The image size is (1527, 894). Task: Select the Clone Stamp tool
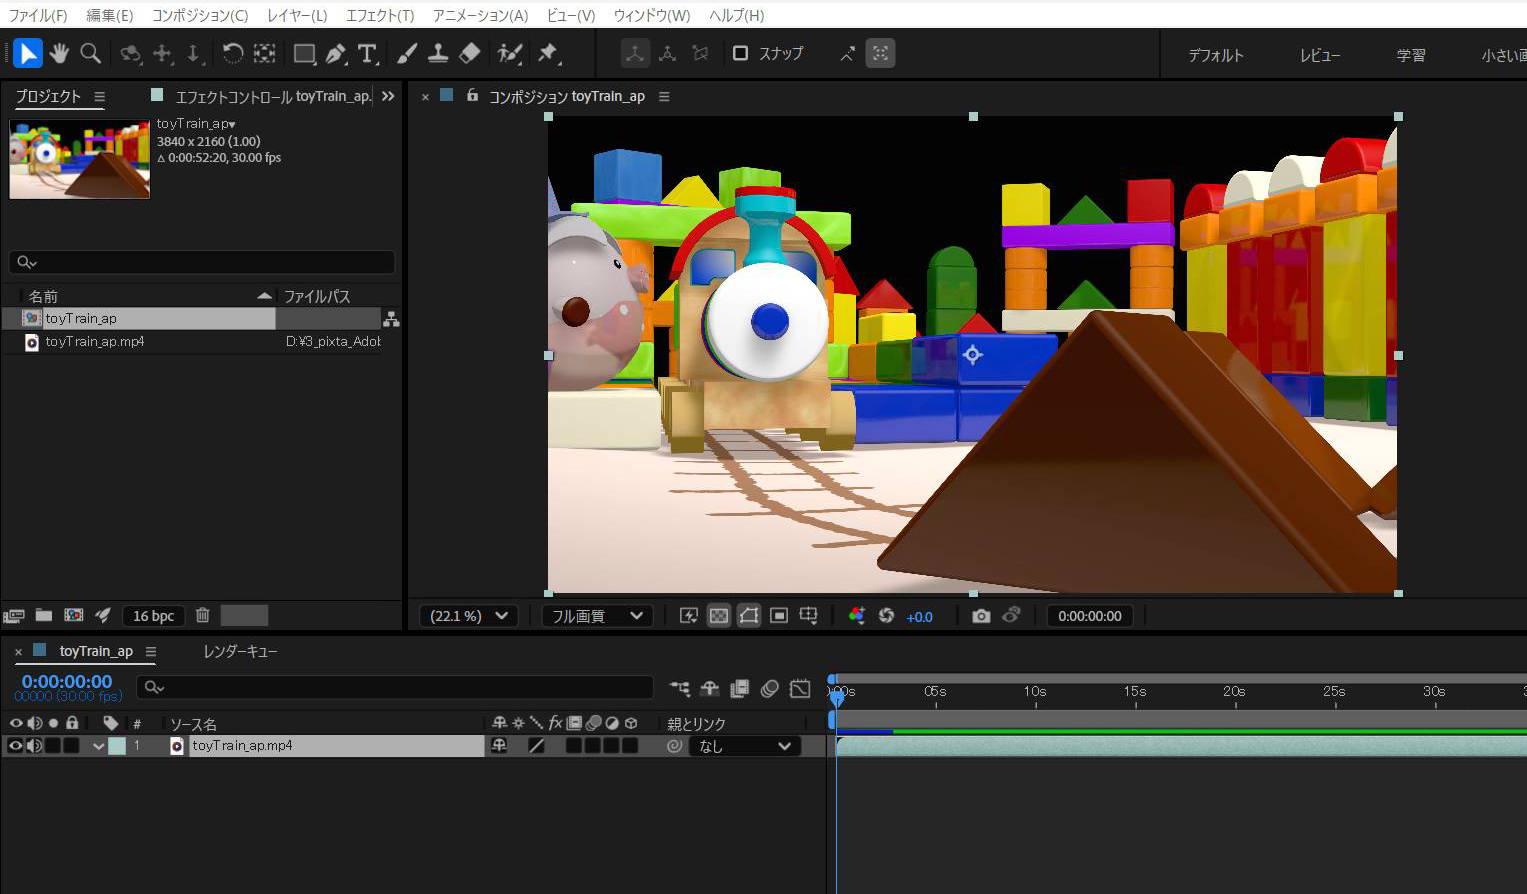pyautogui.click(x=438, y=53)
